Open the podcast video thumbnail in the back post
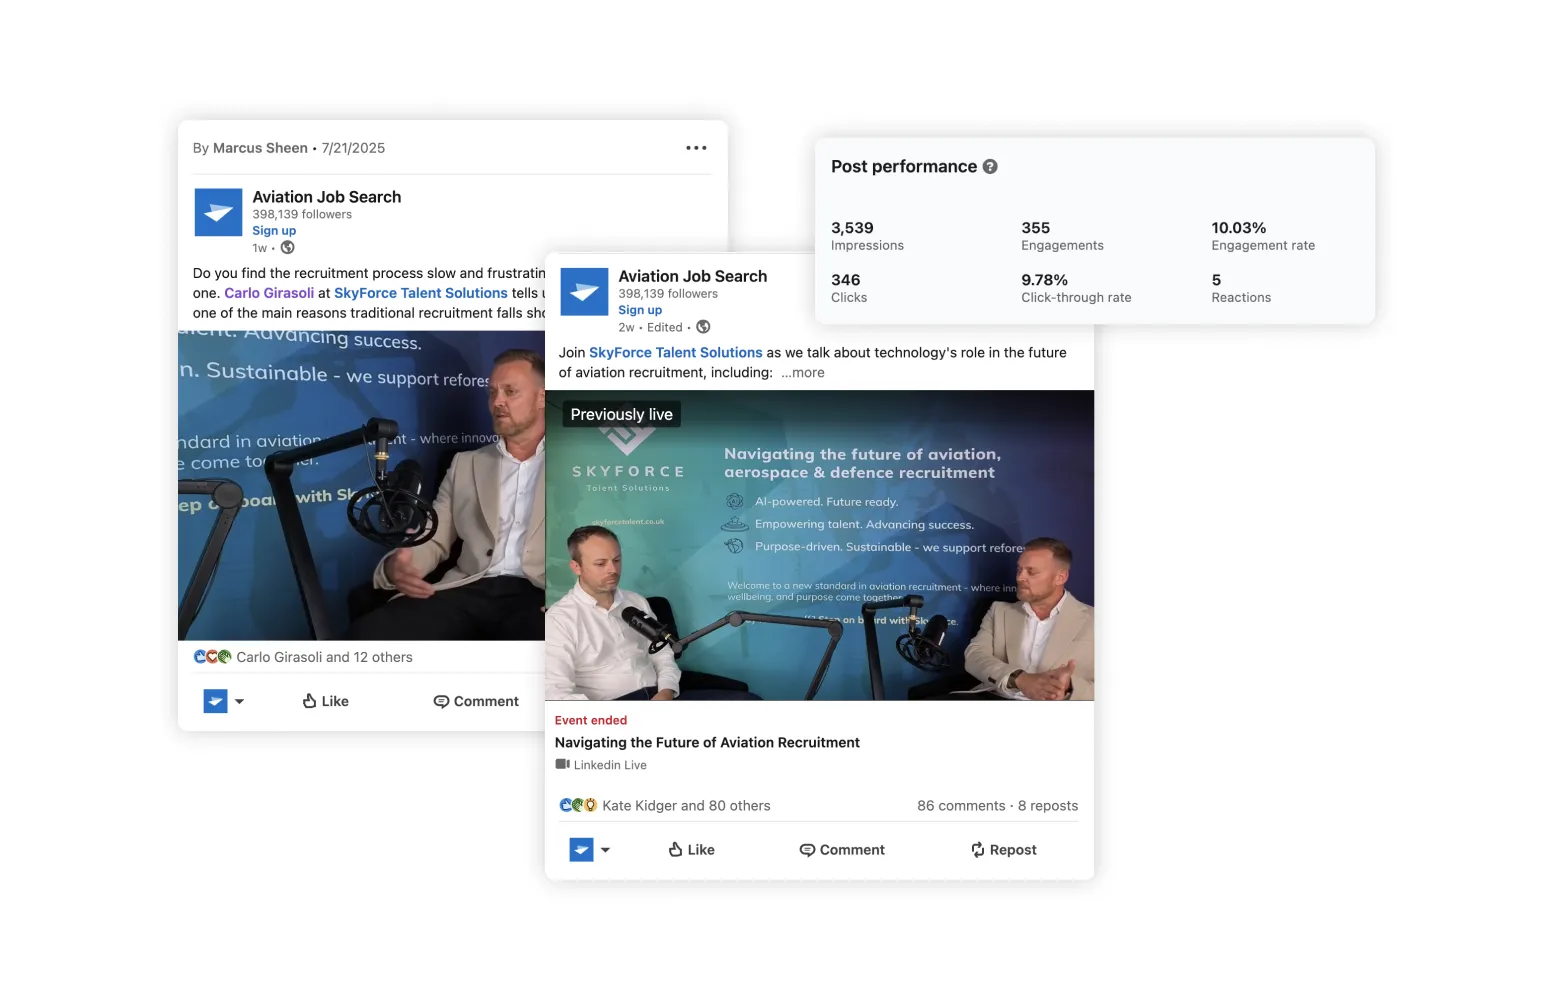Image resolution: width=1552 pixels, height=1000 pixels. [x=361, y=485]
